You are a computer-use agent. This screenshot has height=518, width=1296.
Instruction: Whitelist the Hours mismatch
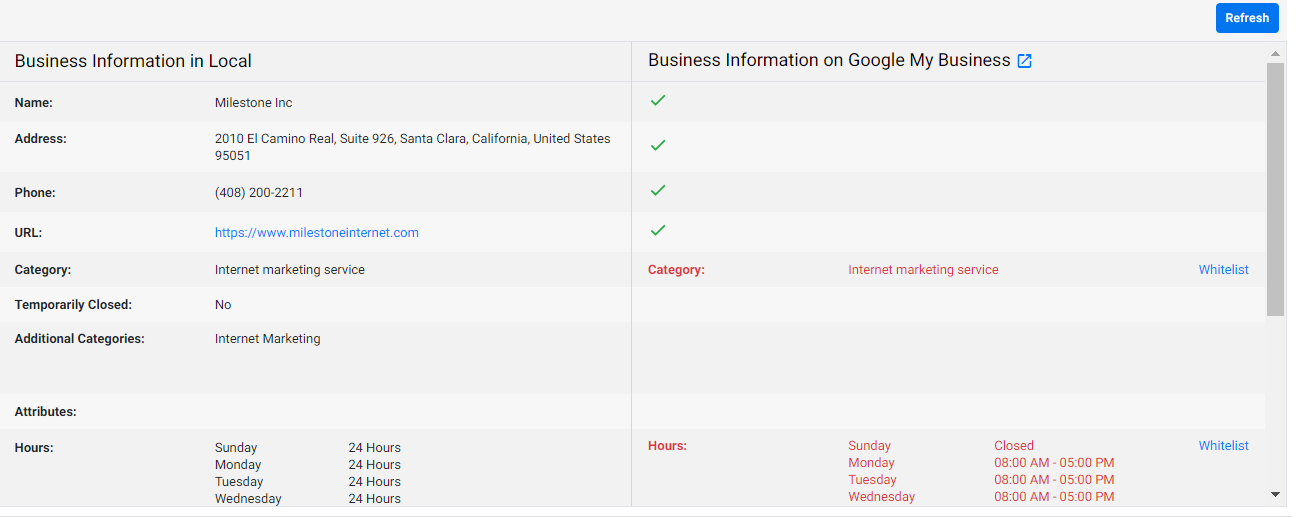[x=1224, y=446]
